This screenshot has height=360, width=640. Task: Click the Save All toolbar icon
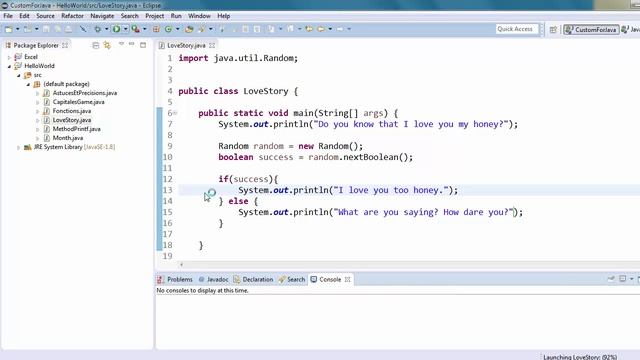click(x=58, y=29)
